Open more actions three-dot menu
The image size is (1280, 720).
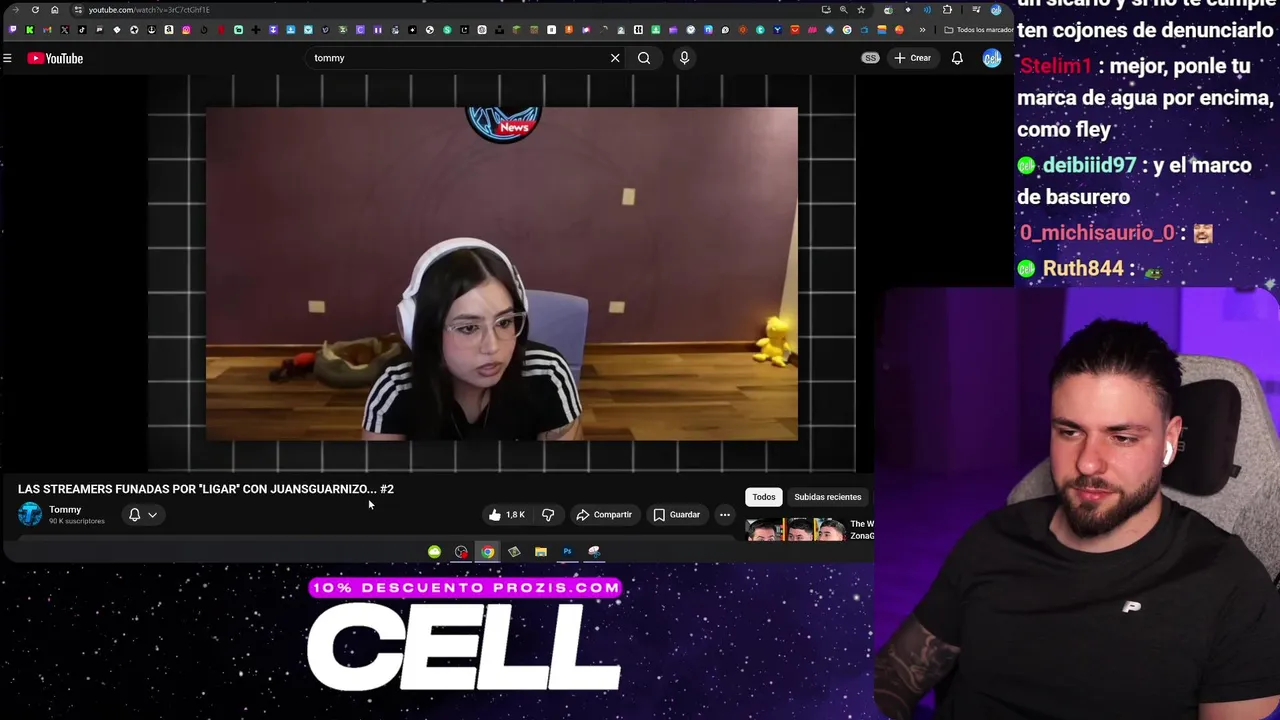[725, 515]
